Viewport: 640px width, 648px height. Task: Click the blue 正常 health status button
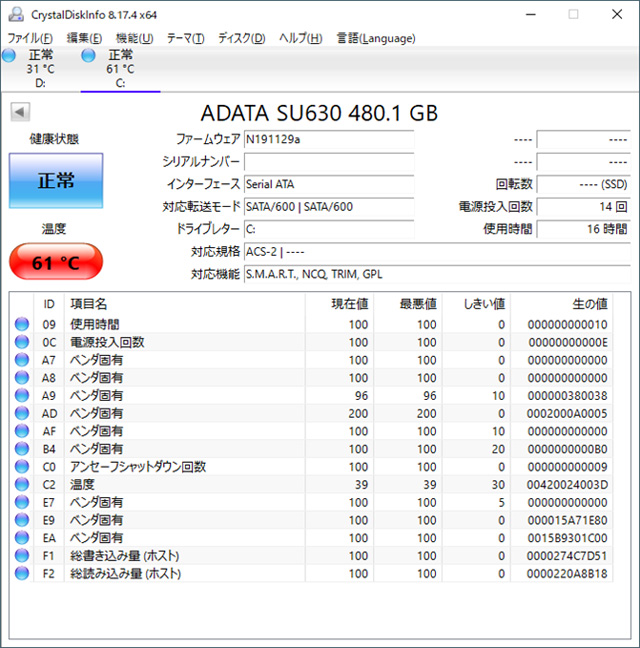tap(56, 181)
